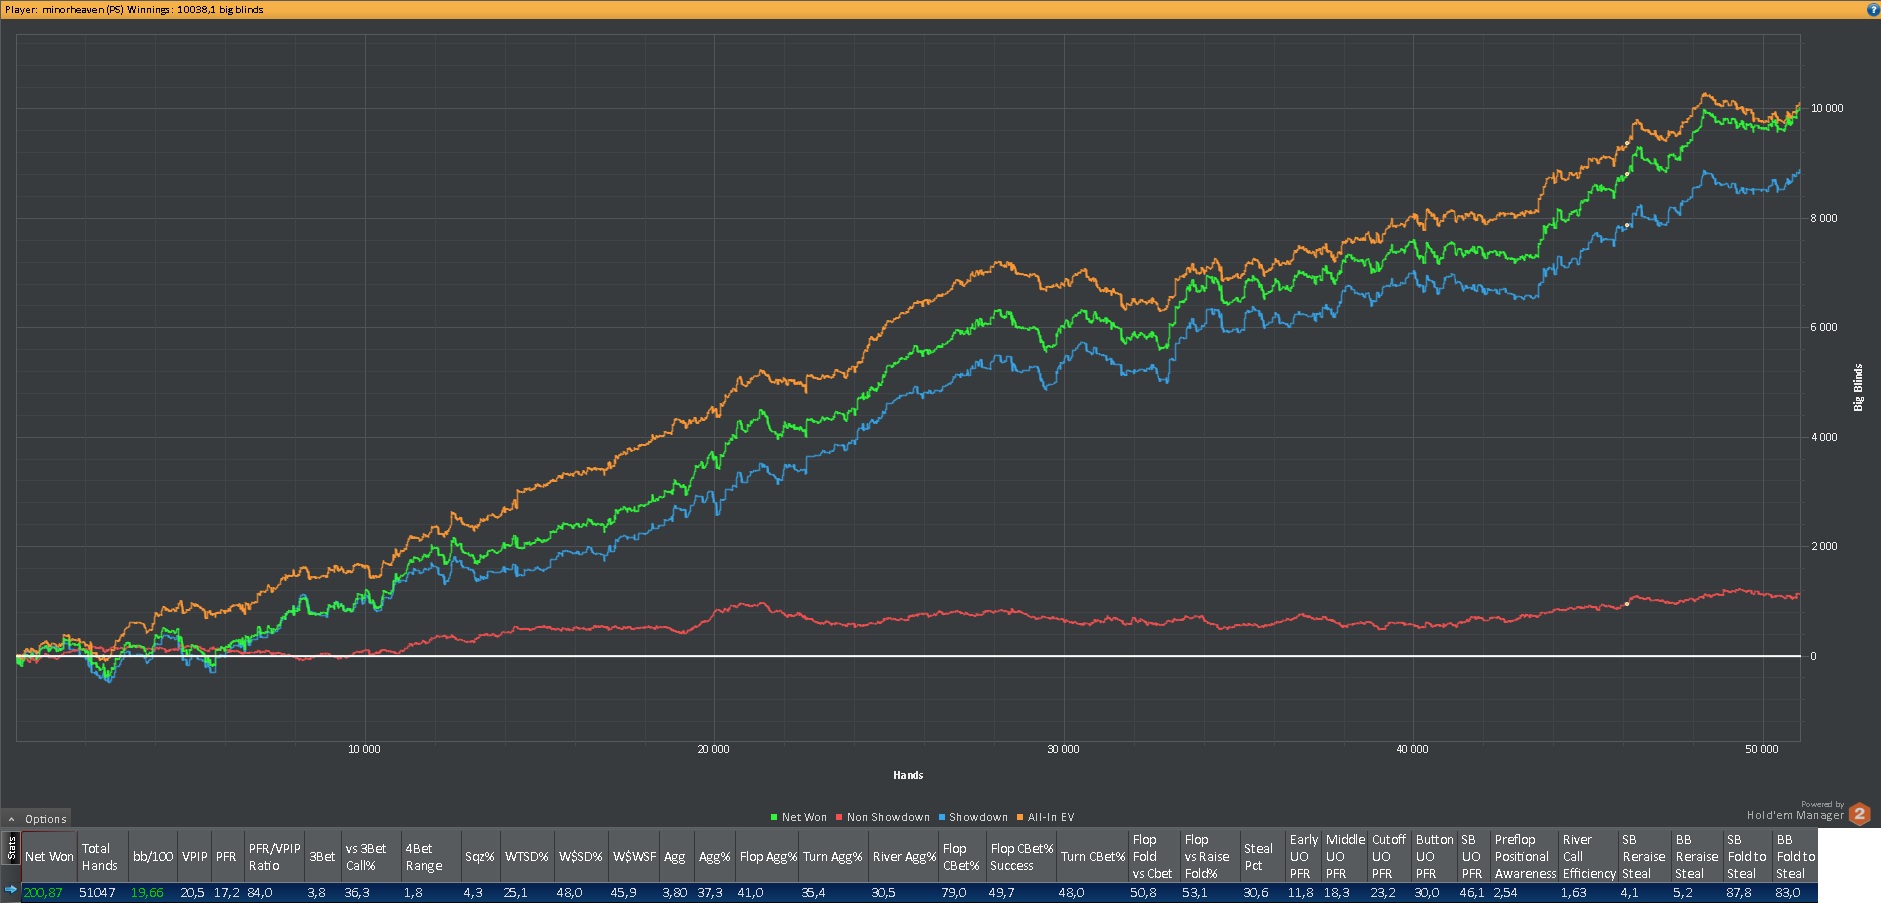Click the green Net Won legend swatch
The image size is (1881, 903).
point(774,817)
